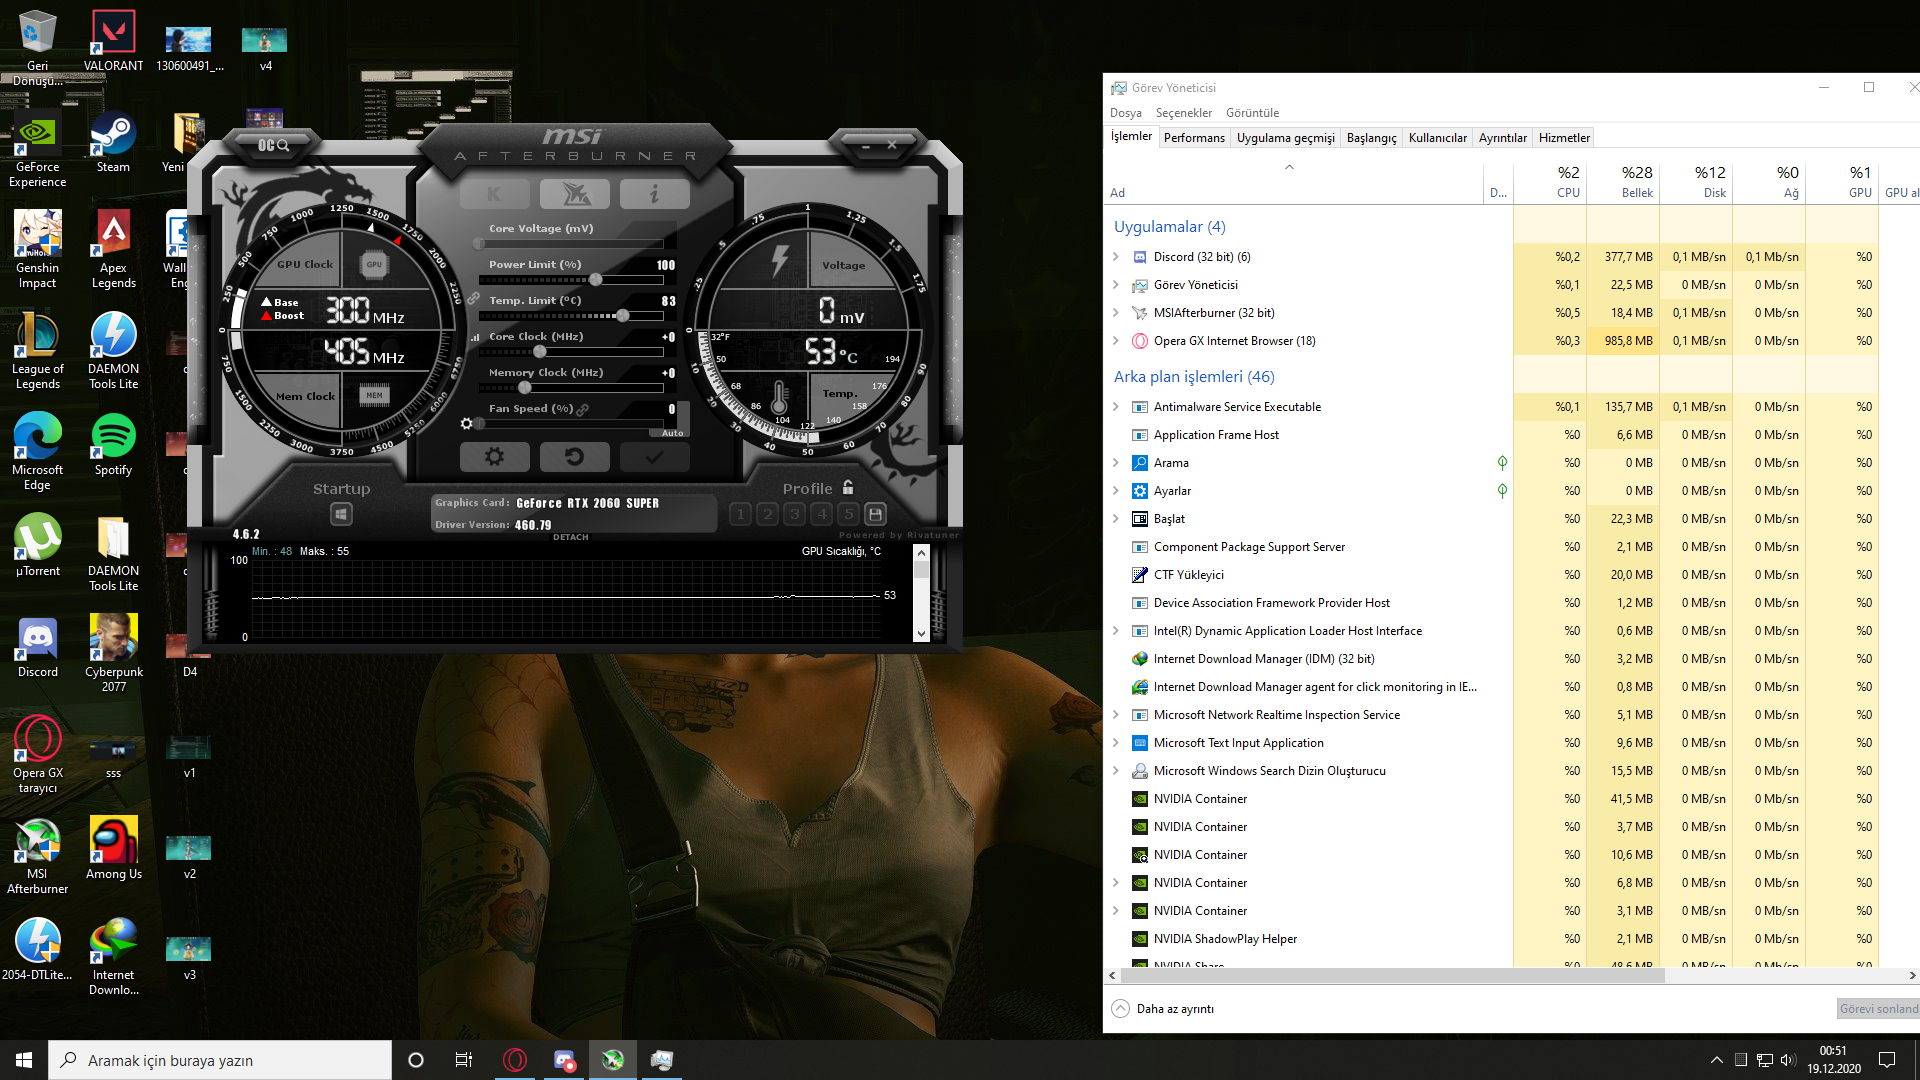Viewport: 1920px width, 1080px height.
Task: Click the Core Clock slider handle
Action: (x=540, y=352)
